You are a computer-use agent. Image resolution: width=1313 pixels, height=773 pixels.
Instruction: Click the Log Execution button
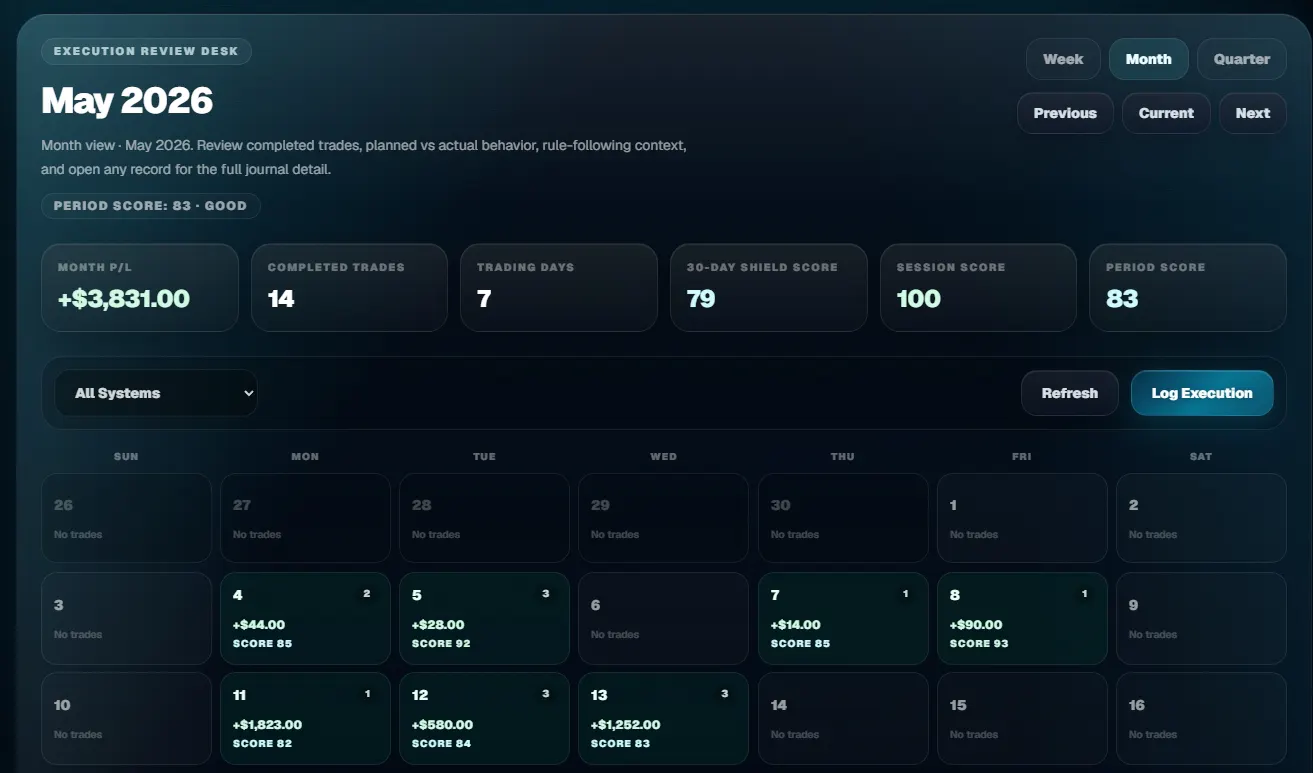pyautogui.click(x=1202, y=393)
